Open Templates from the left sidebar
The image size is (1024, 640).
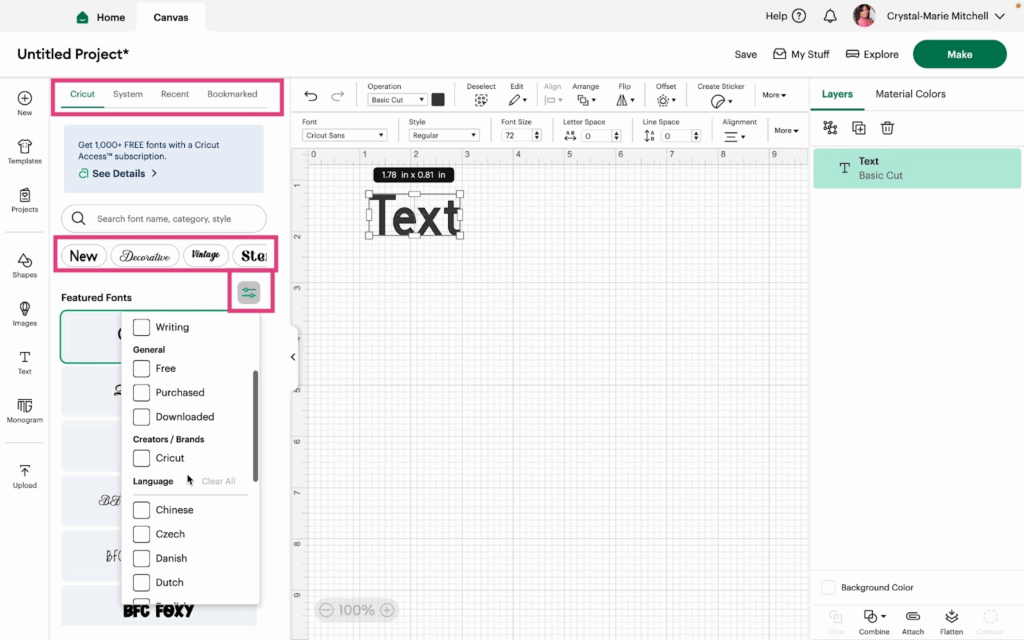click(25, 146)
